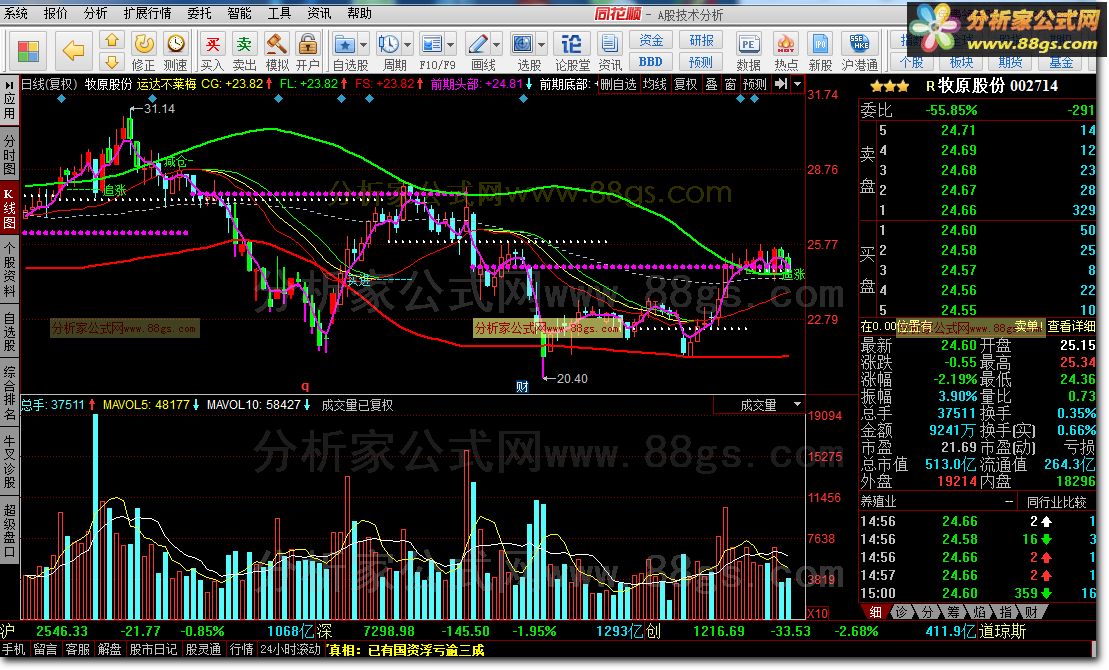Open the 资讯 menu
The width and height of the screenshot is (1109, 670).
[x=318, y=13]
